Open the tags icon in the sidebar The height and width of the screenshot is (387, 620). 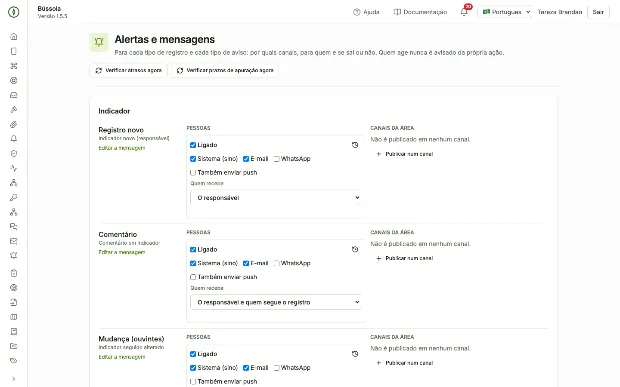click(x=13, y=361)
